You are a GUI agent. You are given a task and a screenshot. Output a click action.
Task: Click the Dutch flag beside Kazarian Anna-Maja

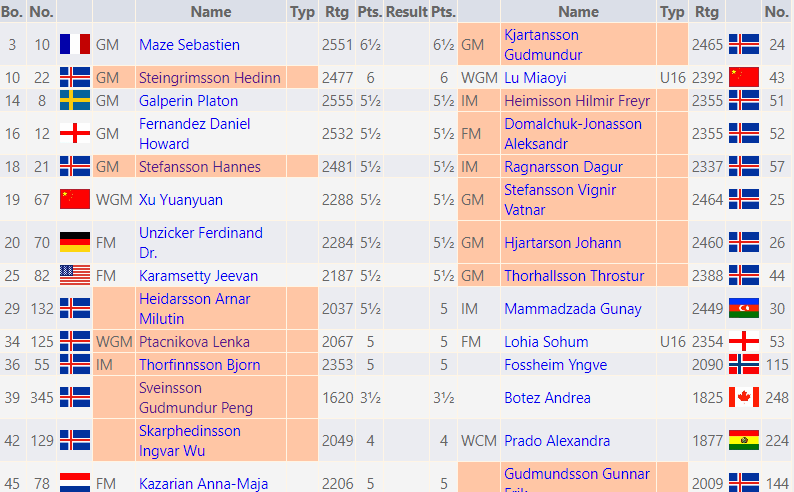[75, 483]
